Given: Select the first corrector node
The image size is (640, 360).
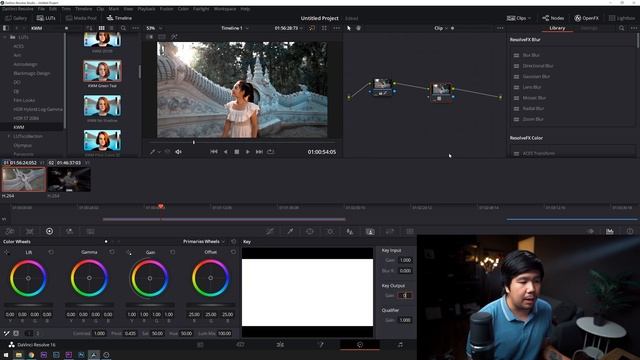Looking at the screenshot, I should [382, 87].
